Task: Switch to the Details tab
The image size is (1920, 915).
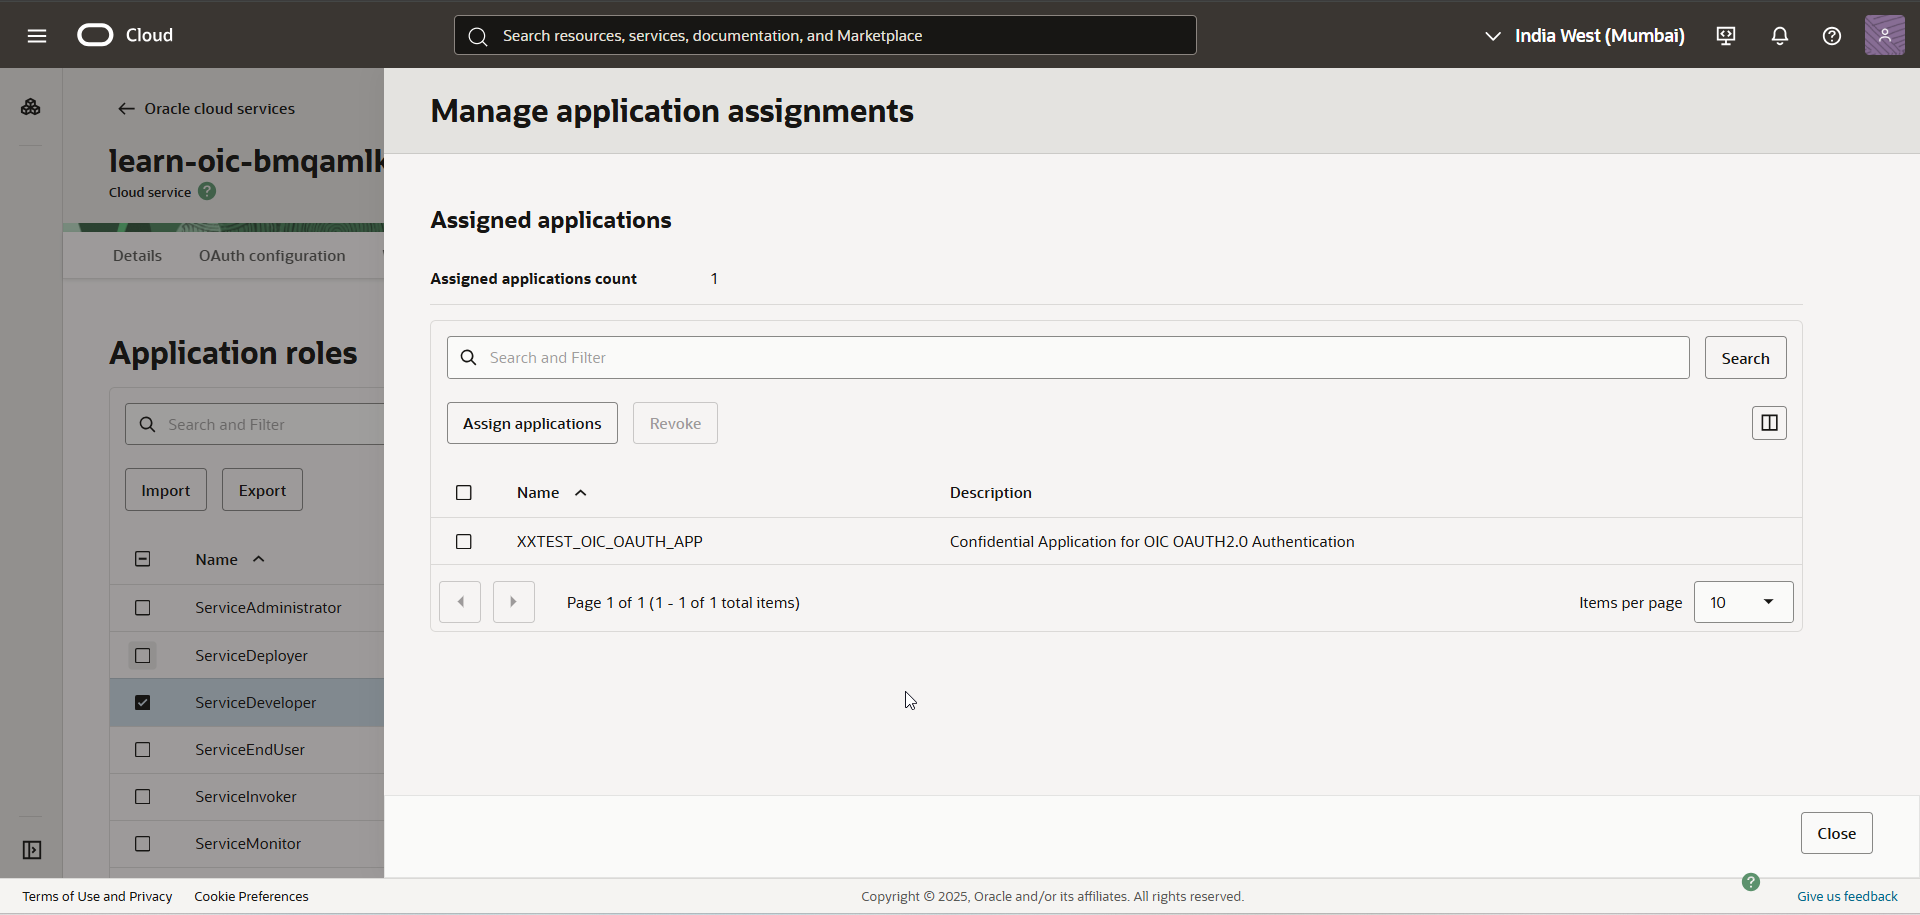Action: pyautogui.click(x=137, y=256)
